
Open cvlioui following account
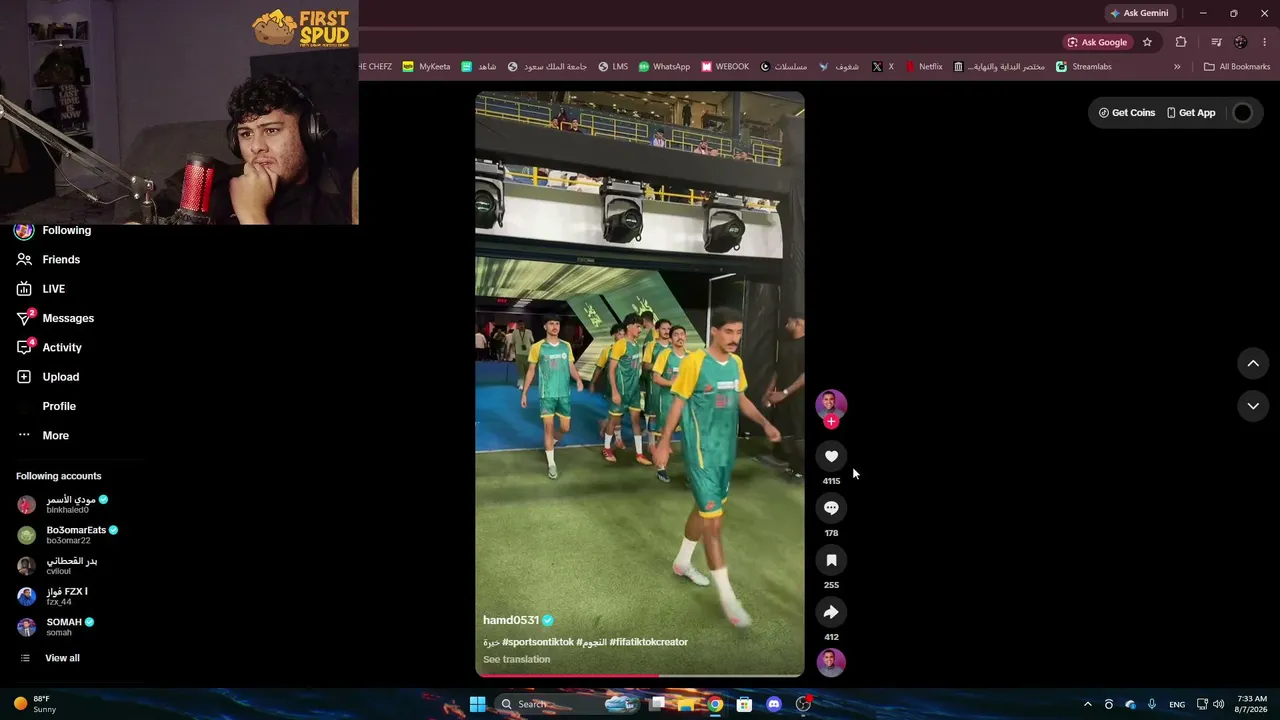(58, 565)
